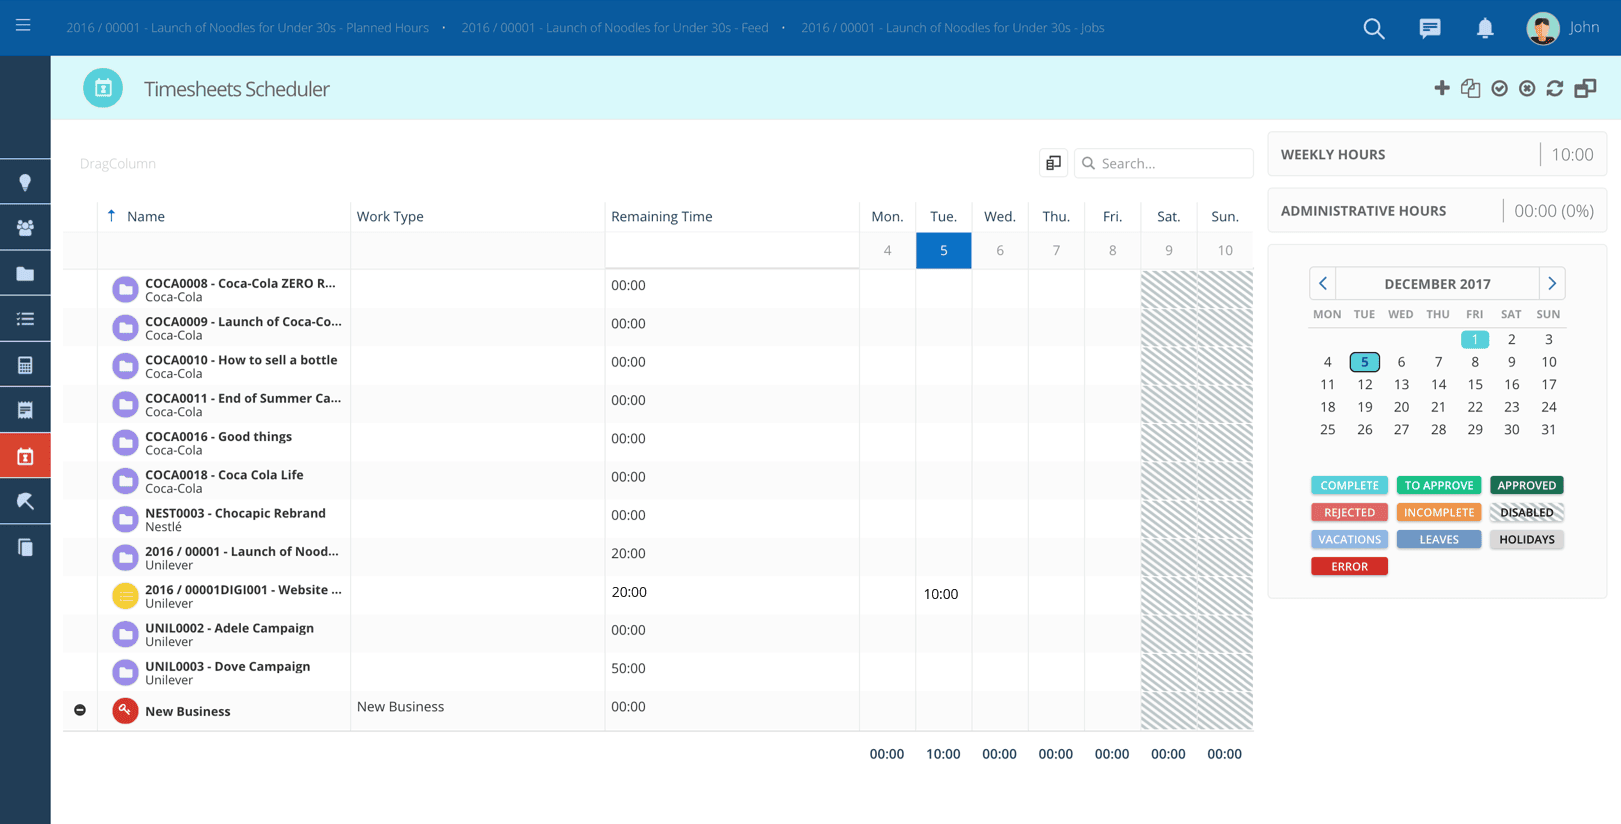This screenshot has width=1621, height=824.
Task: Click the plus icon to add timesheet
Action: [1441, 88]
